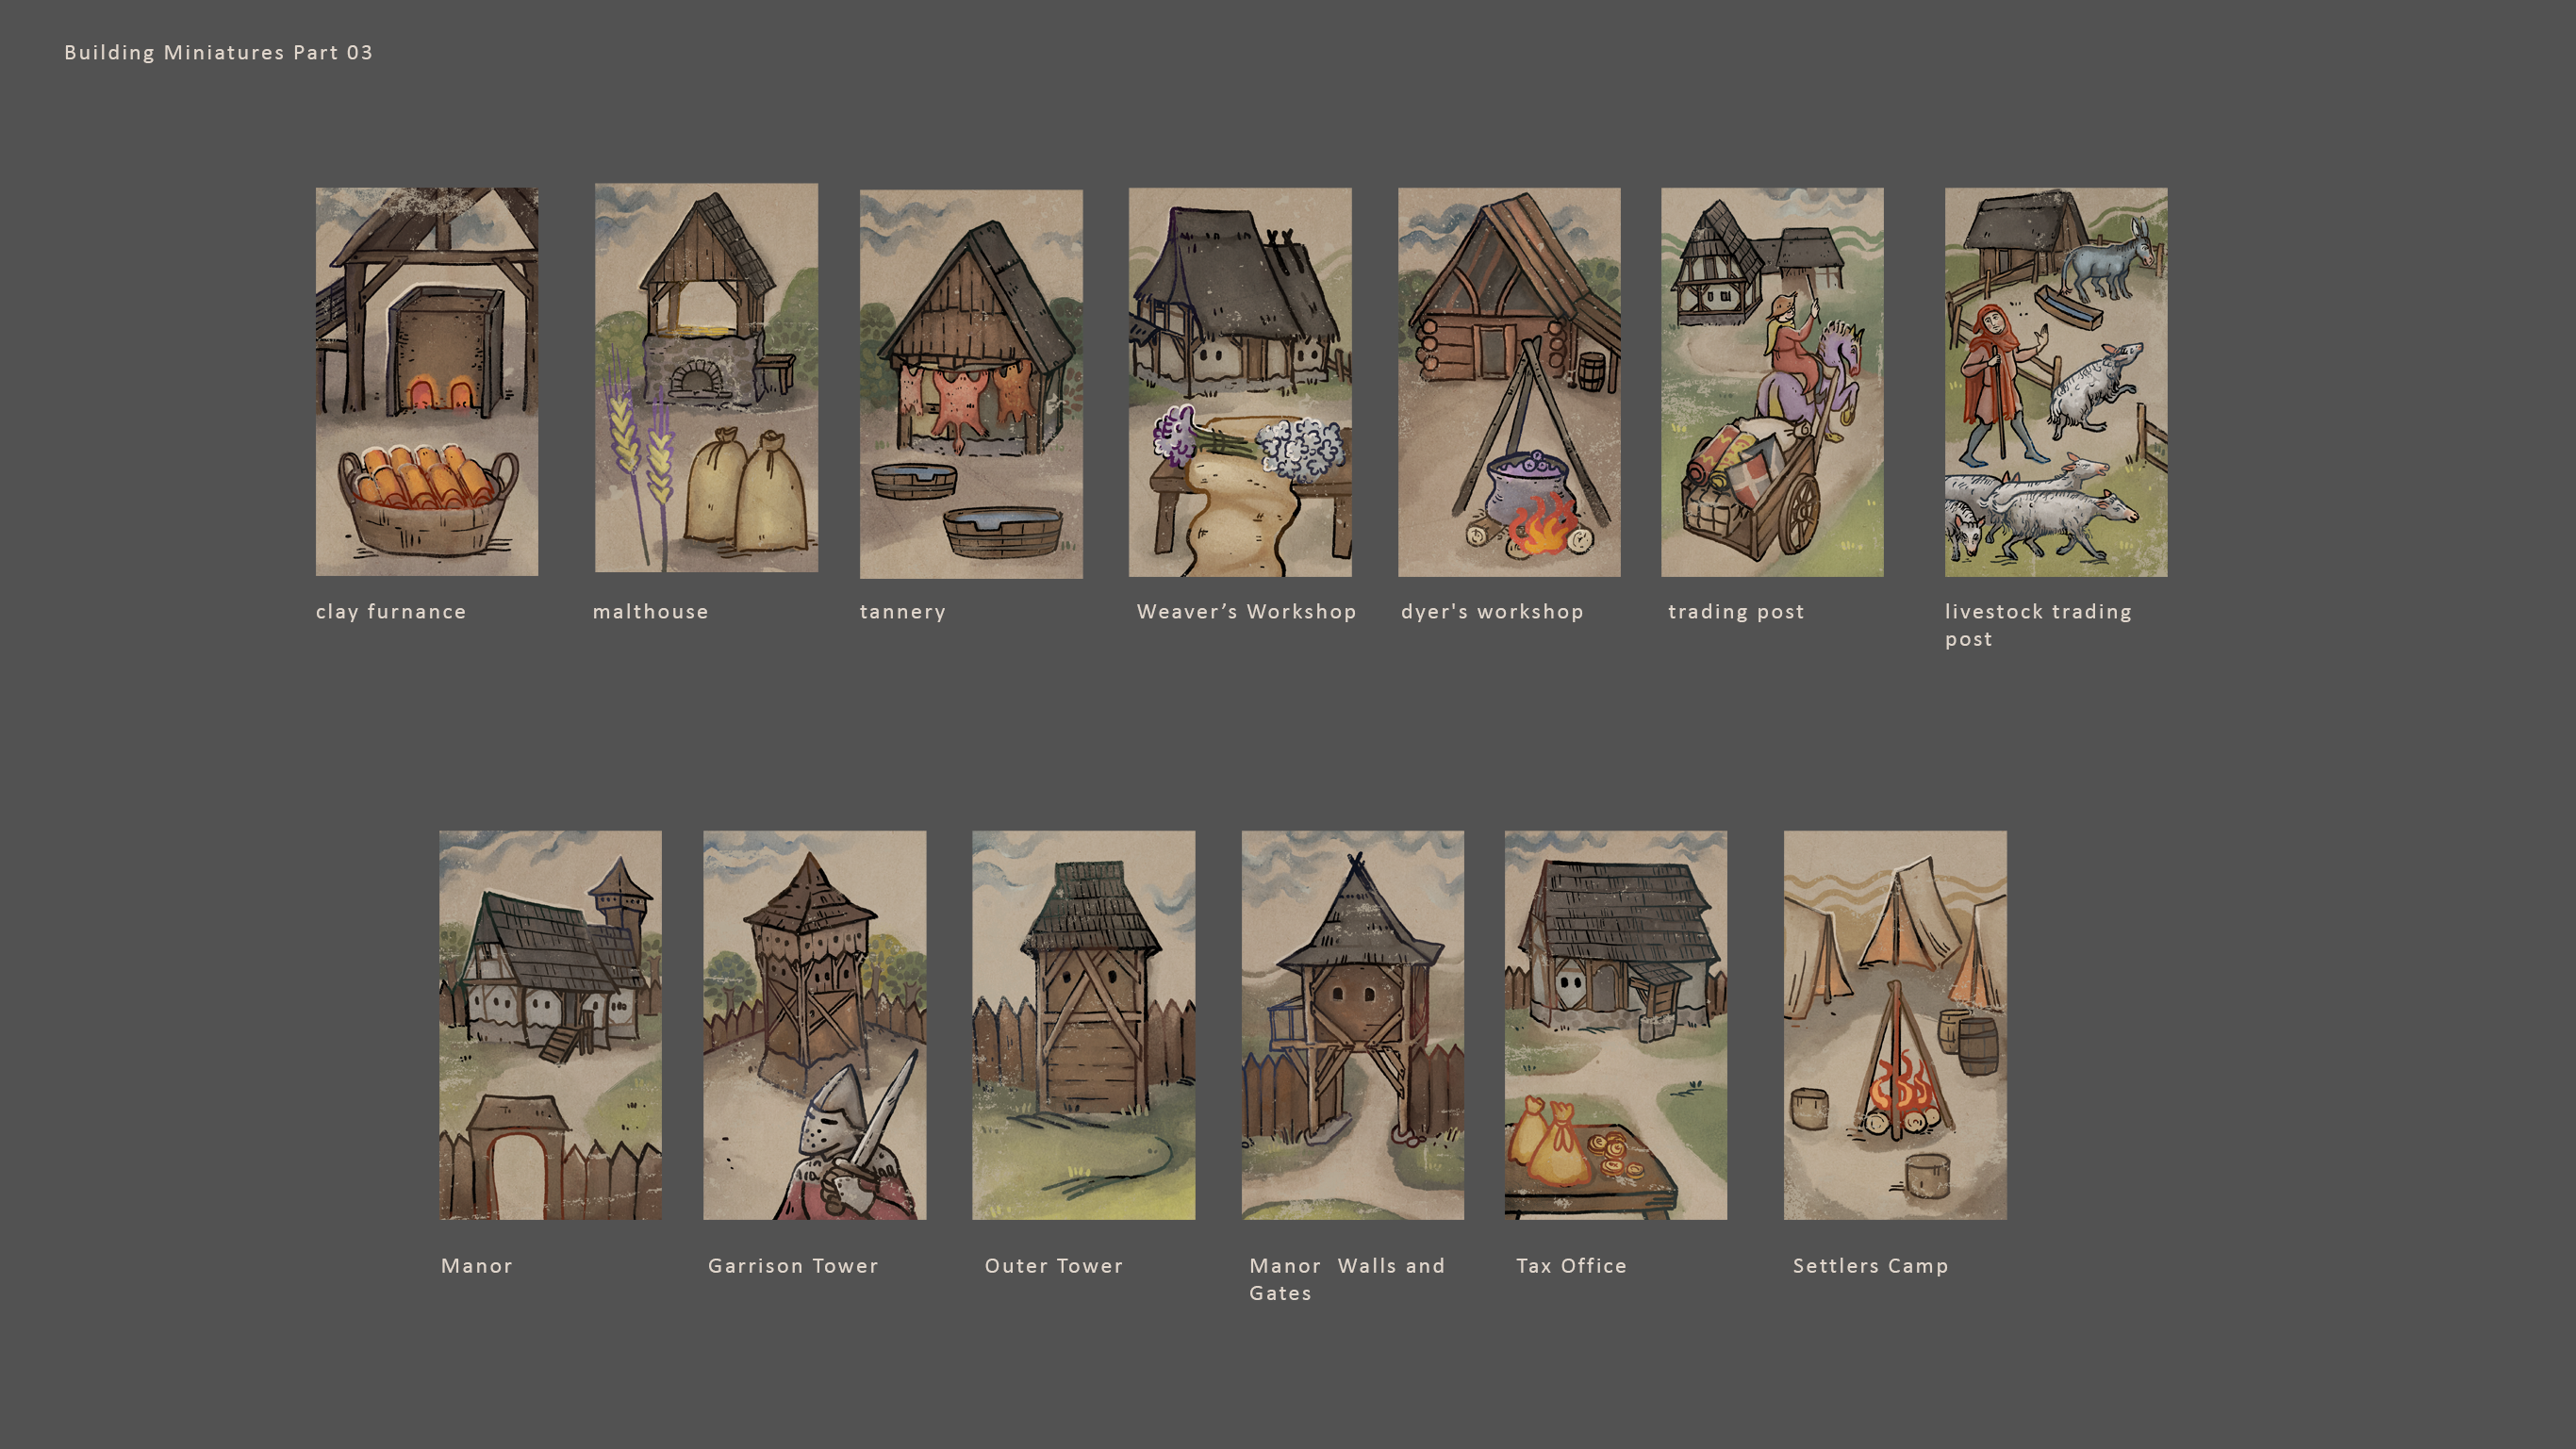This screenshot has width=2576, height=1449.
Task: Select the tannery miniature card
Action: pos(971,384)
